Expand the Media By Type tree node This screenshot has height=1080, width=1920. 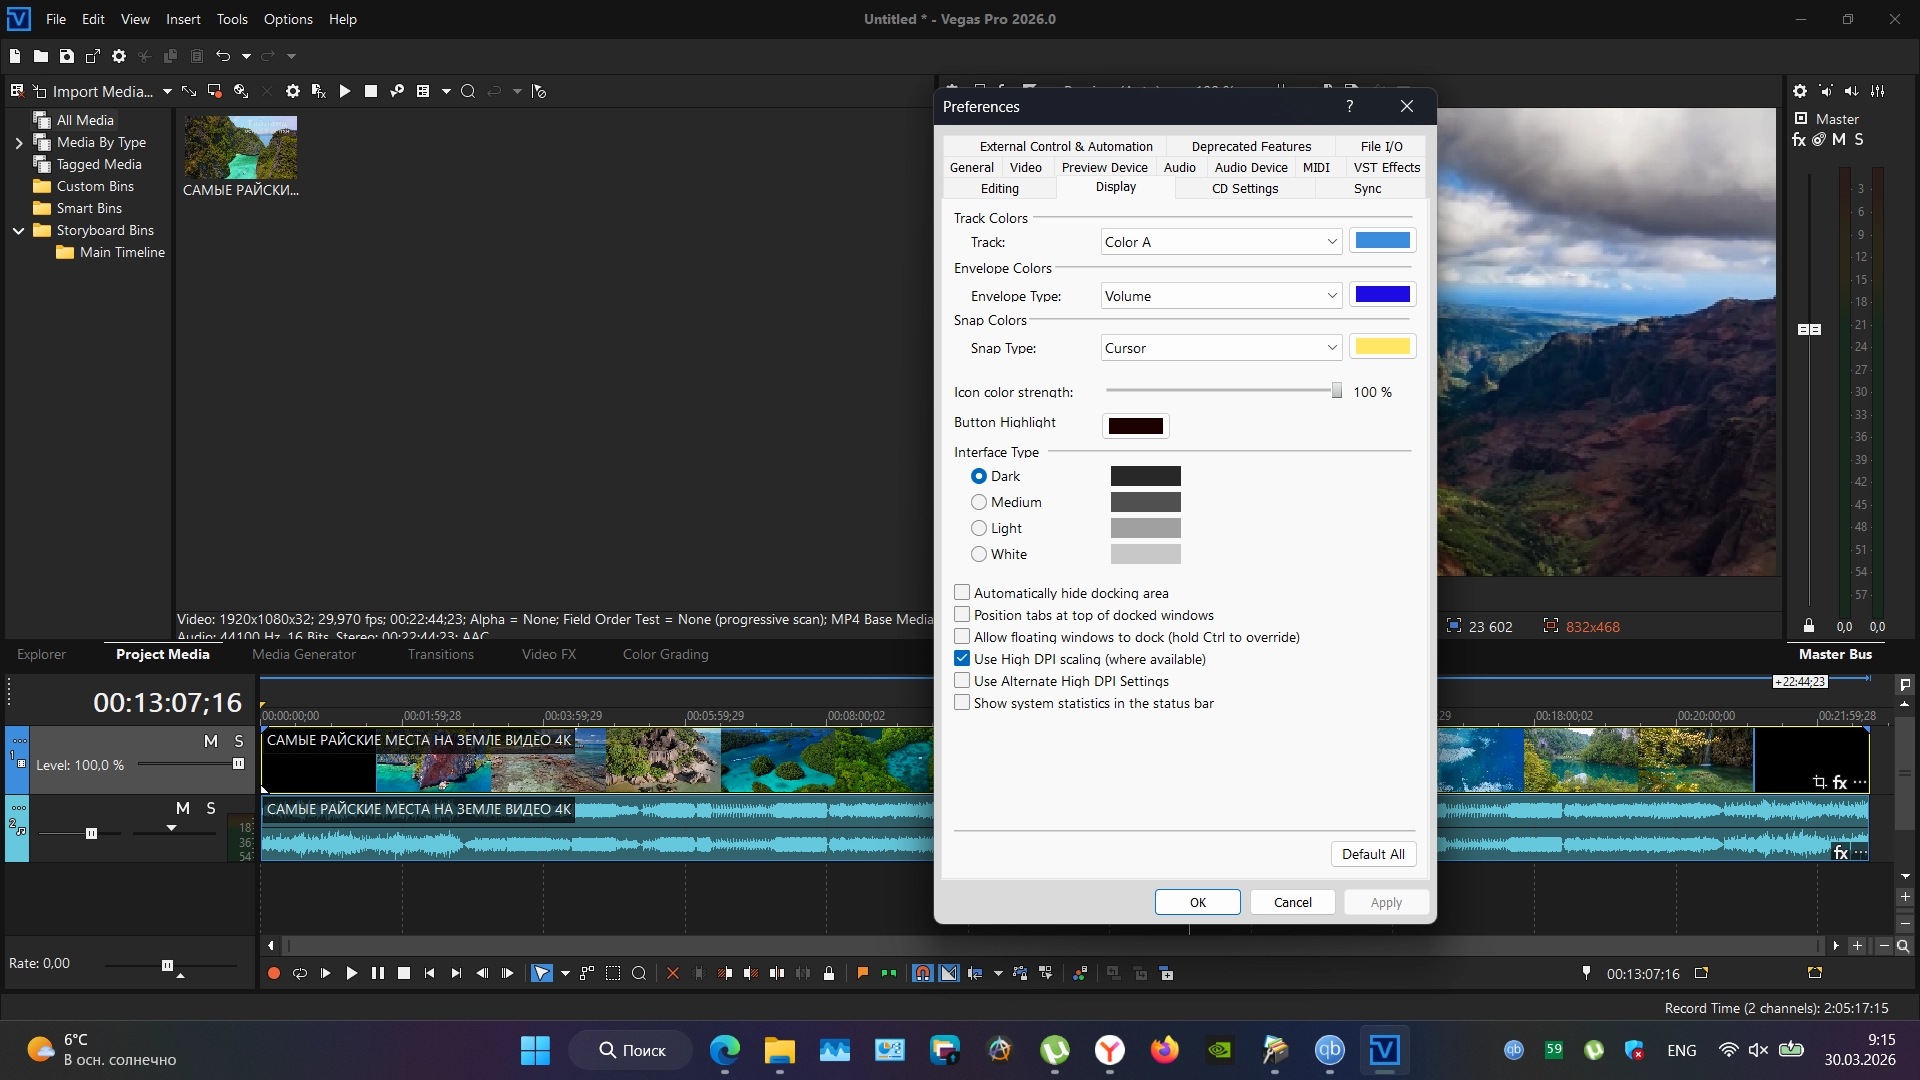[x=18, y=143]
